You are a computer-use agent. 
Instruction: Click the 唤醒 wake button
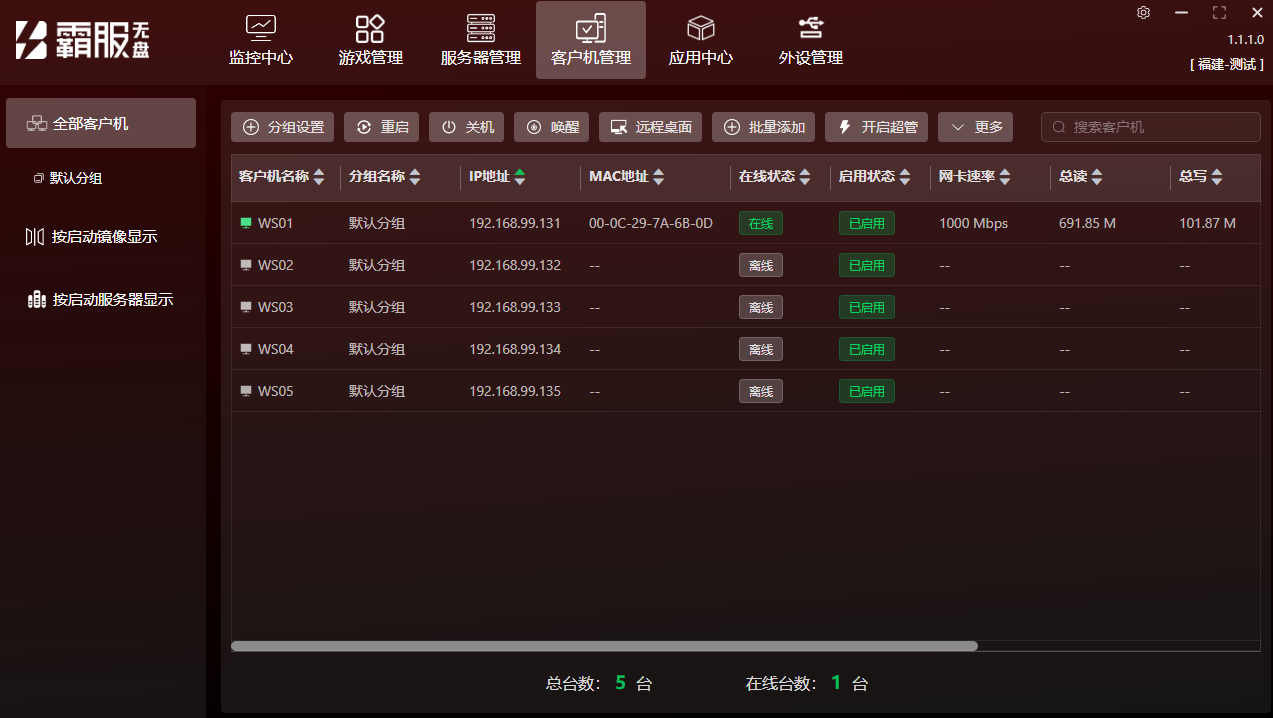point(552,127)
